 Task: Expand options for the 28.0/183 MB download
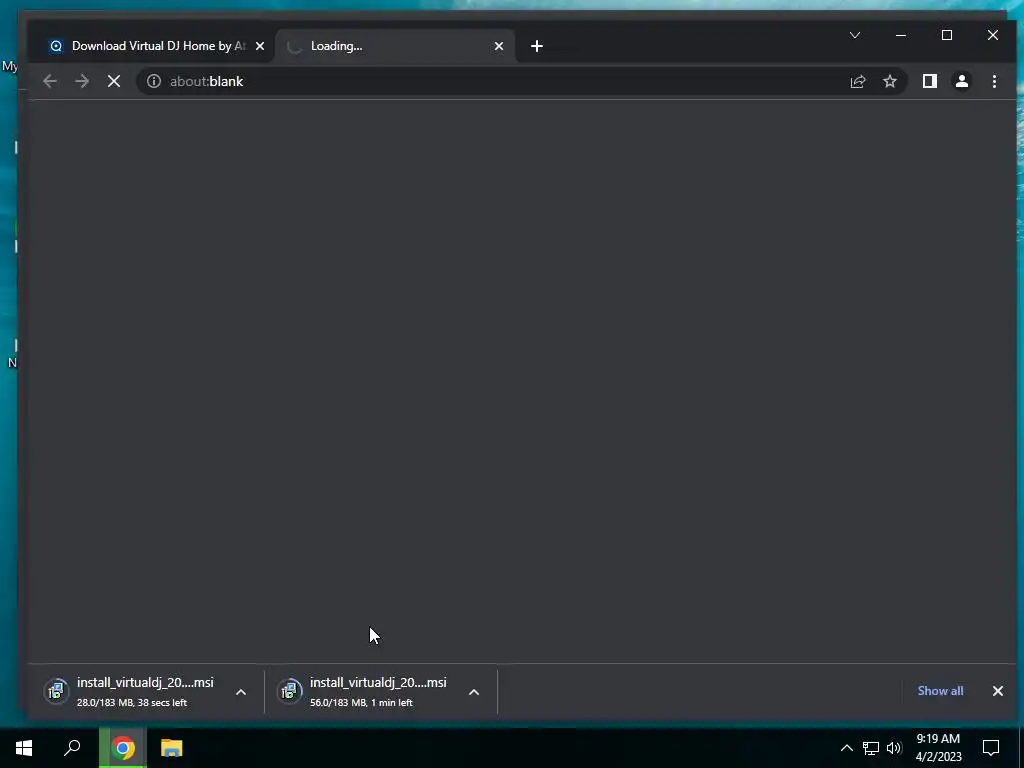(x=241, y=692)
